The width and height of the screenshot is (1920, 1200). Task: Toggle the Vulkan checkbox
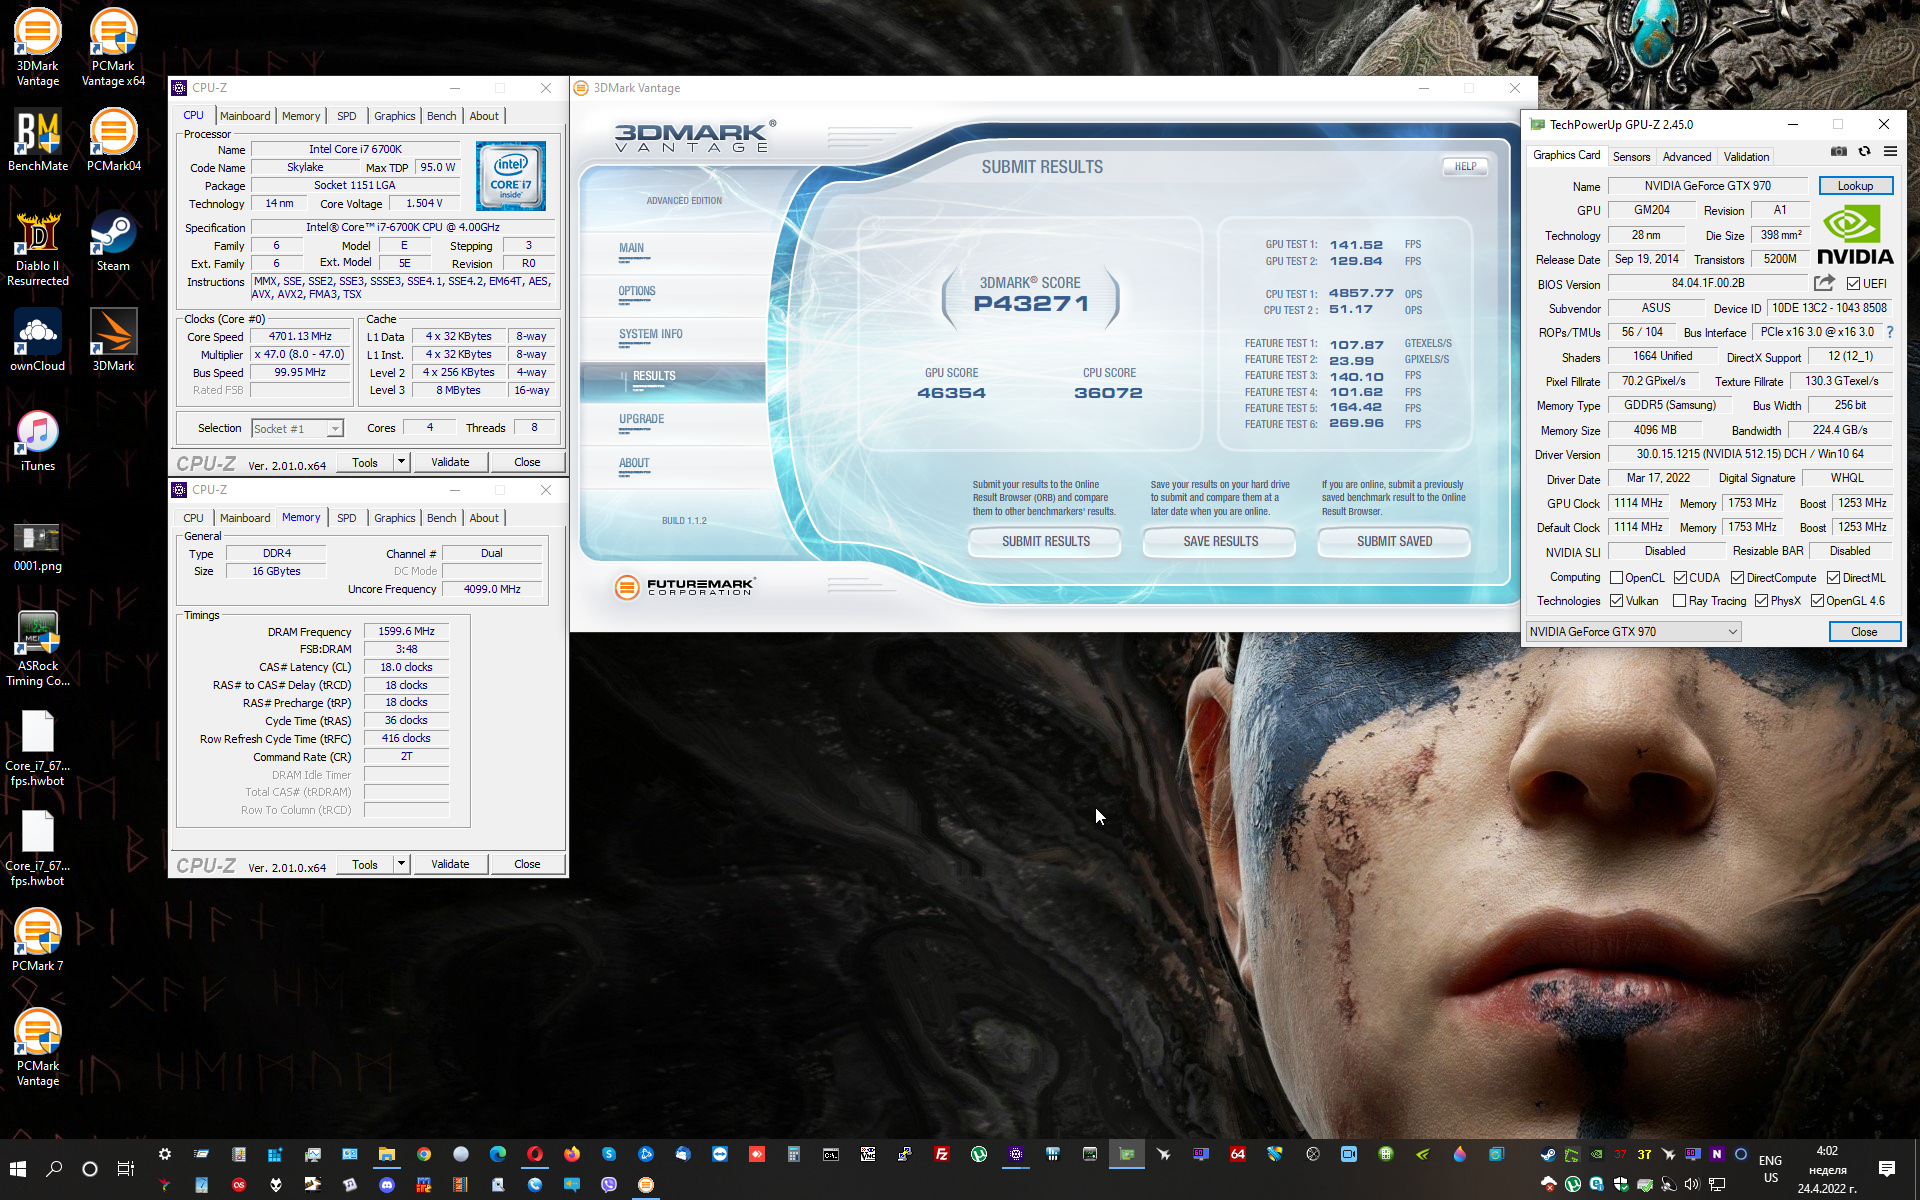[x=1616, y=601]
